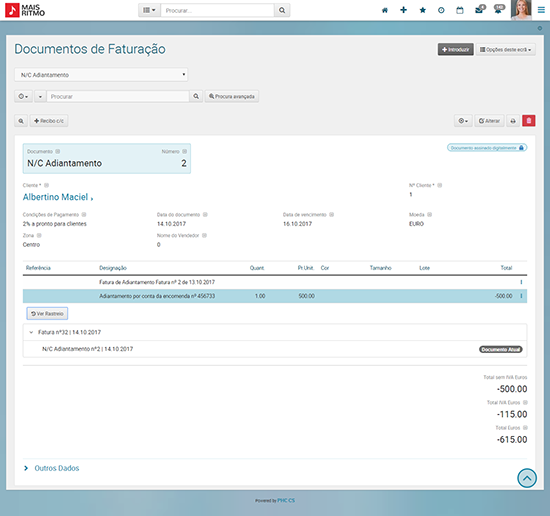Focus the document Procurar search field
Viewport: 550px width, 516px height.
118,96
